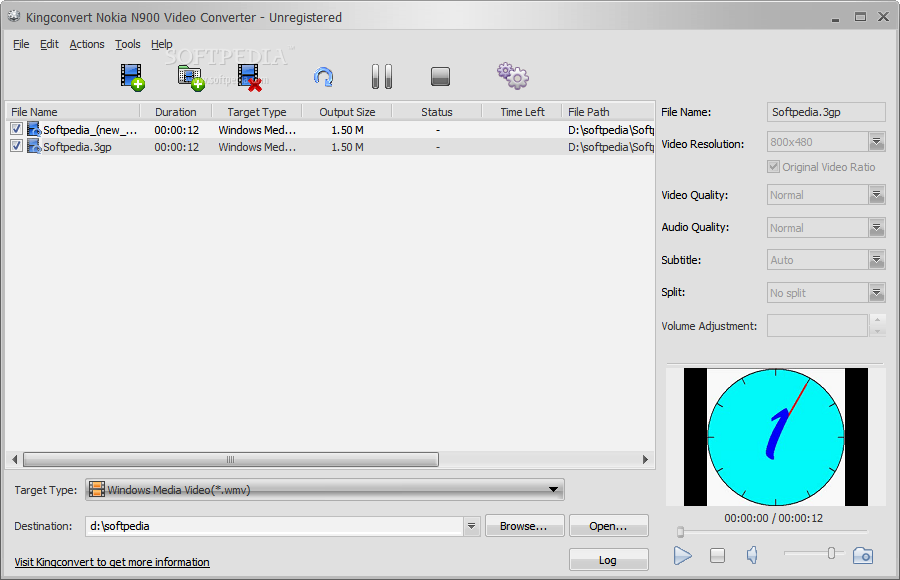Click the Status column header
This screenshot has height=580, width=900.
[437, 112]
